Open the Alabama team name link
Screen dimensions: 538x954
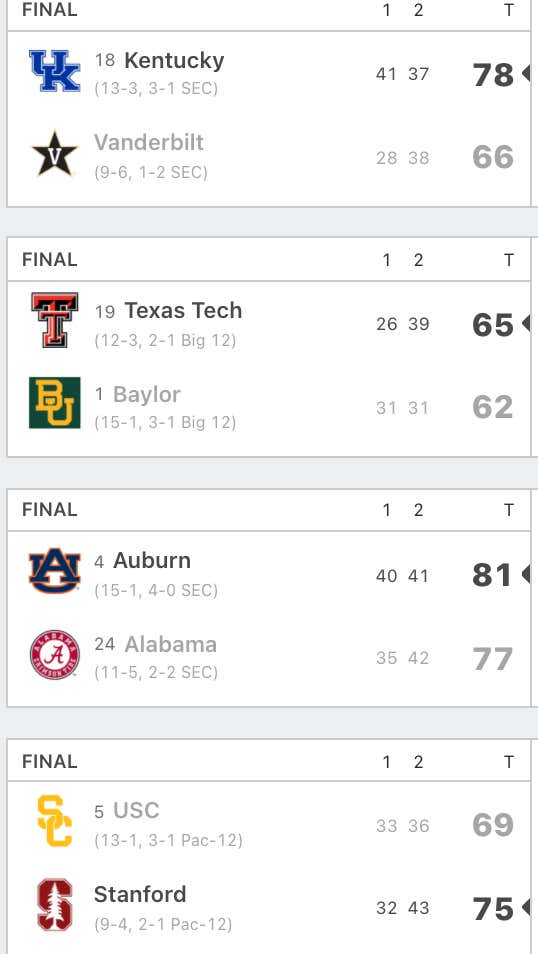pos(170,644)
